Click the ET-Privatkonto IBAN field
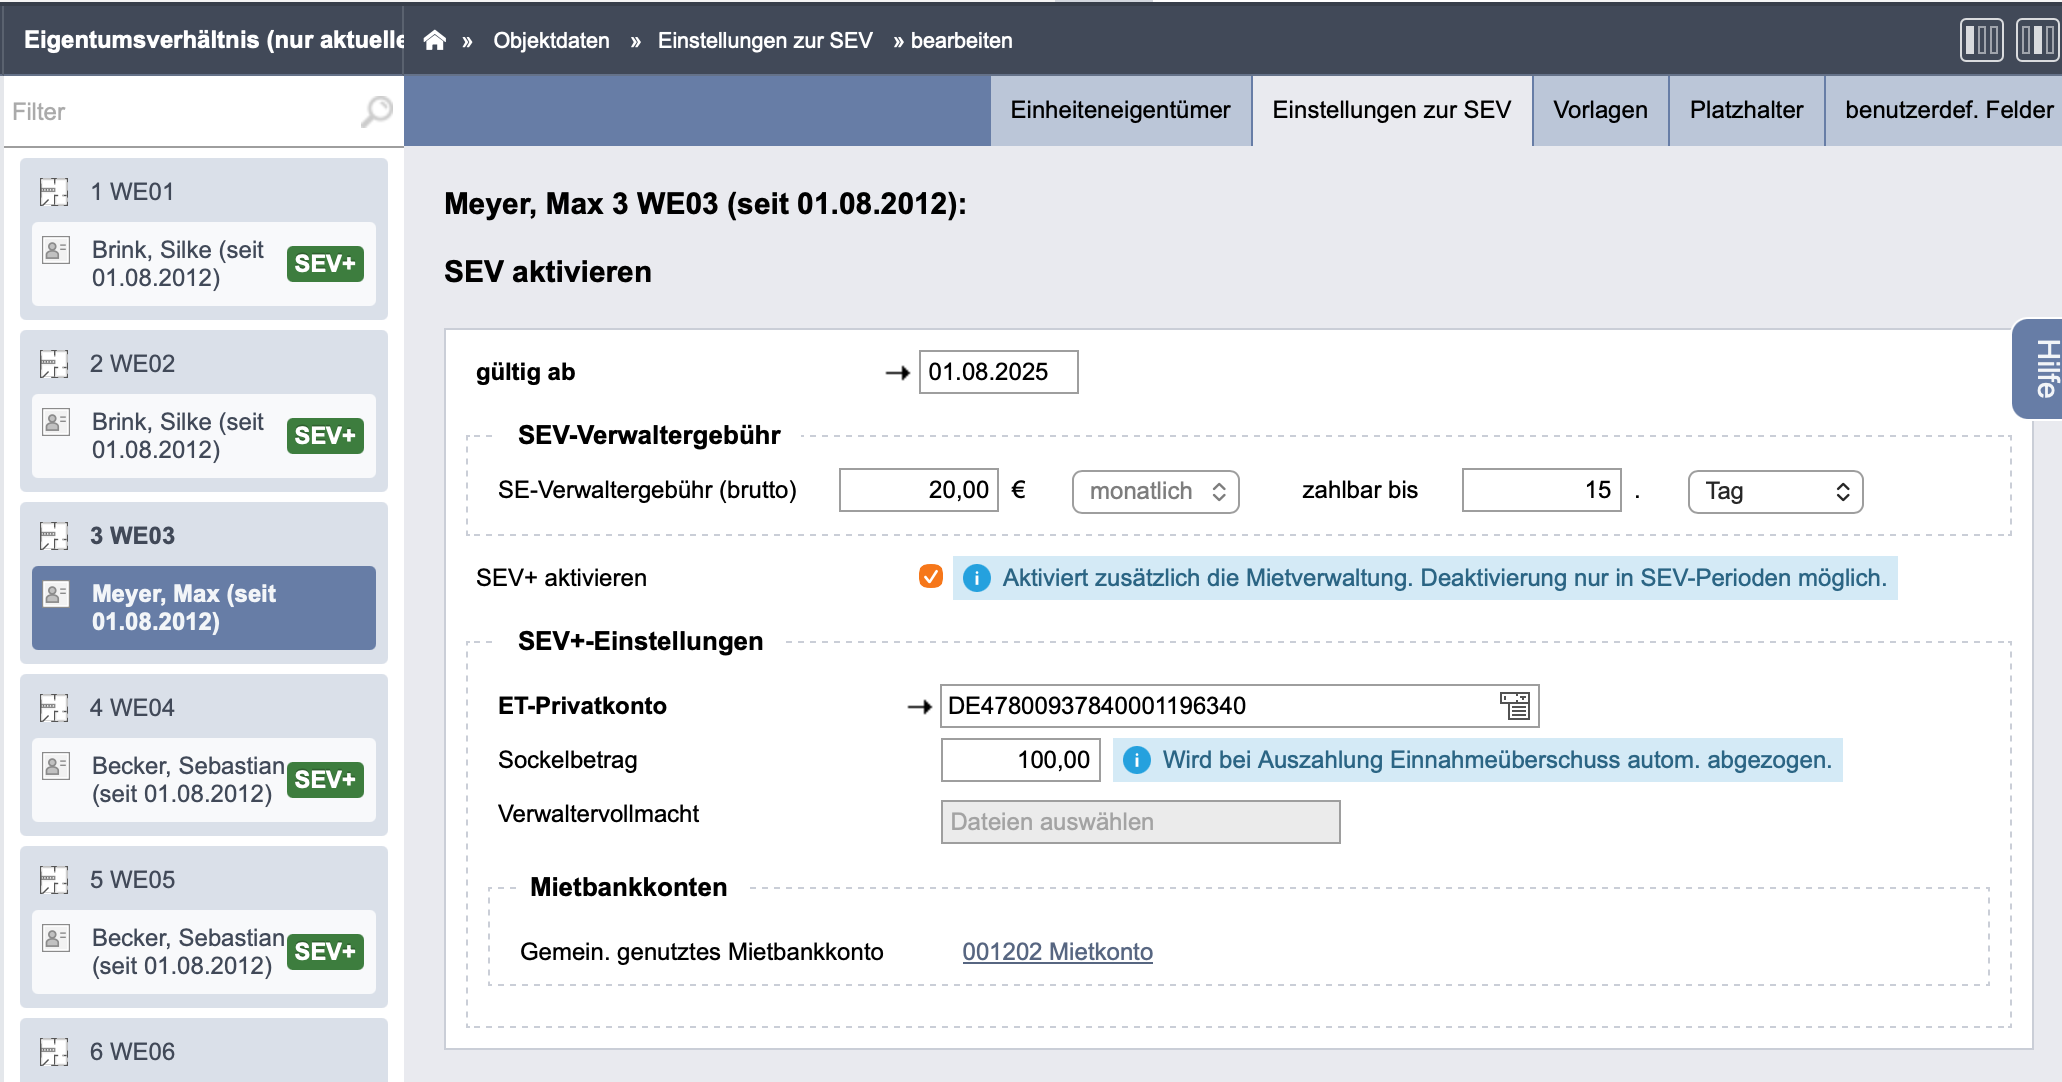Viewport: 2062px width, 1082px height. 1239,706
